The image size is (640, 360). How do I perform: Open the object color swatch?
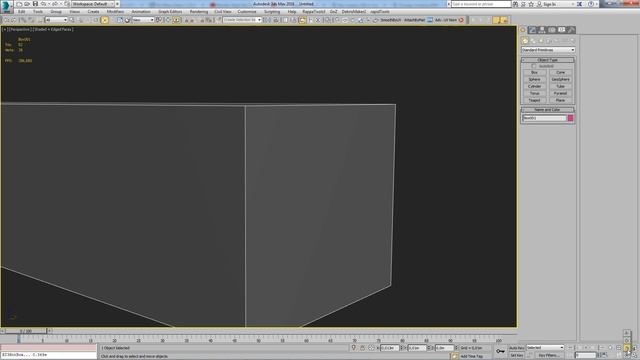pos(570,118)
